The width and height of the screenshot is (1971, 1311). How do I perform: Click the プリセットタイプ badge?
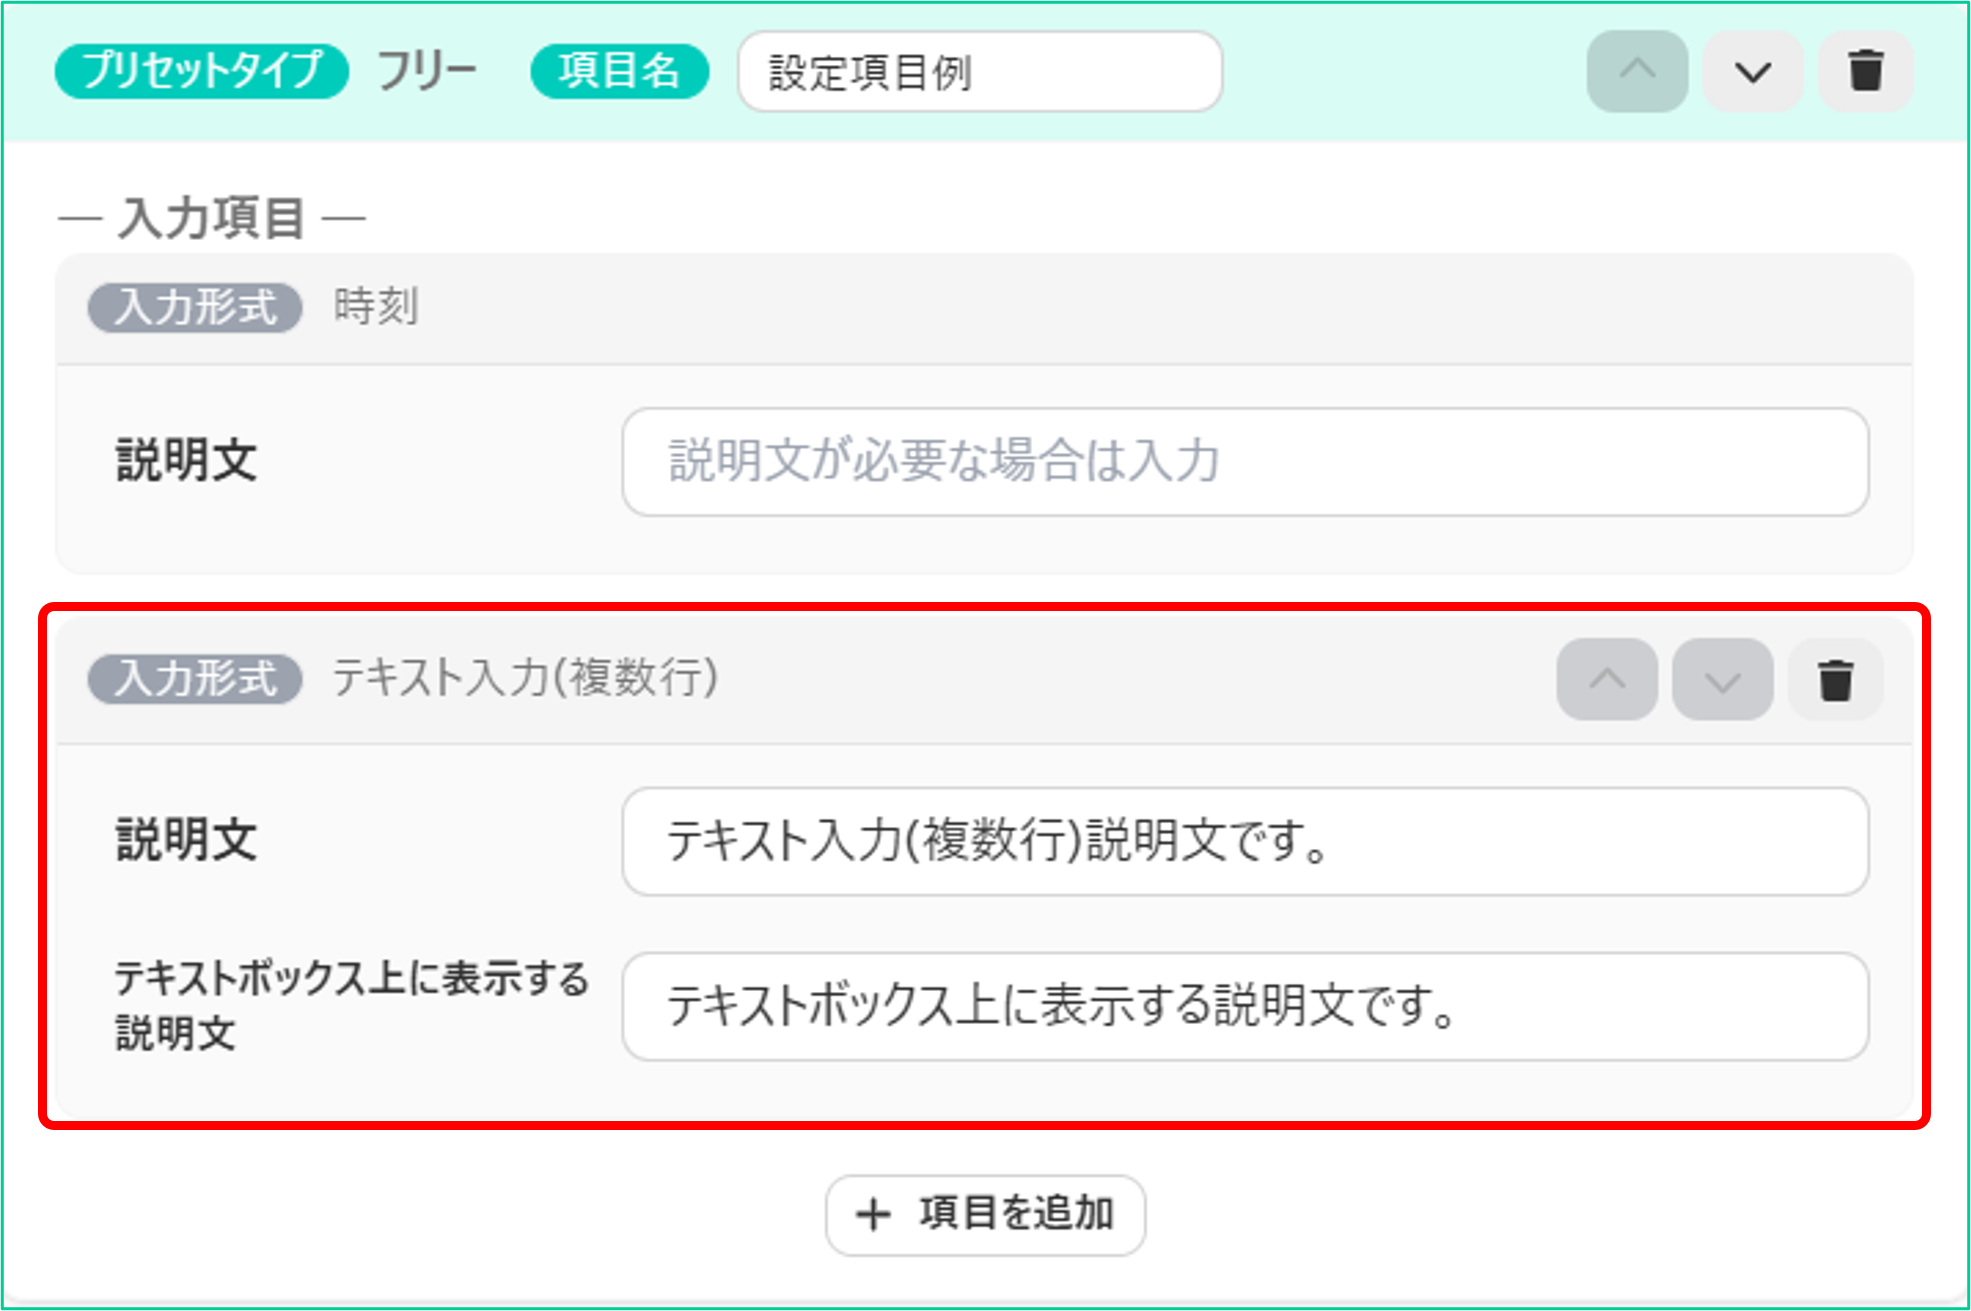(202, 72)
